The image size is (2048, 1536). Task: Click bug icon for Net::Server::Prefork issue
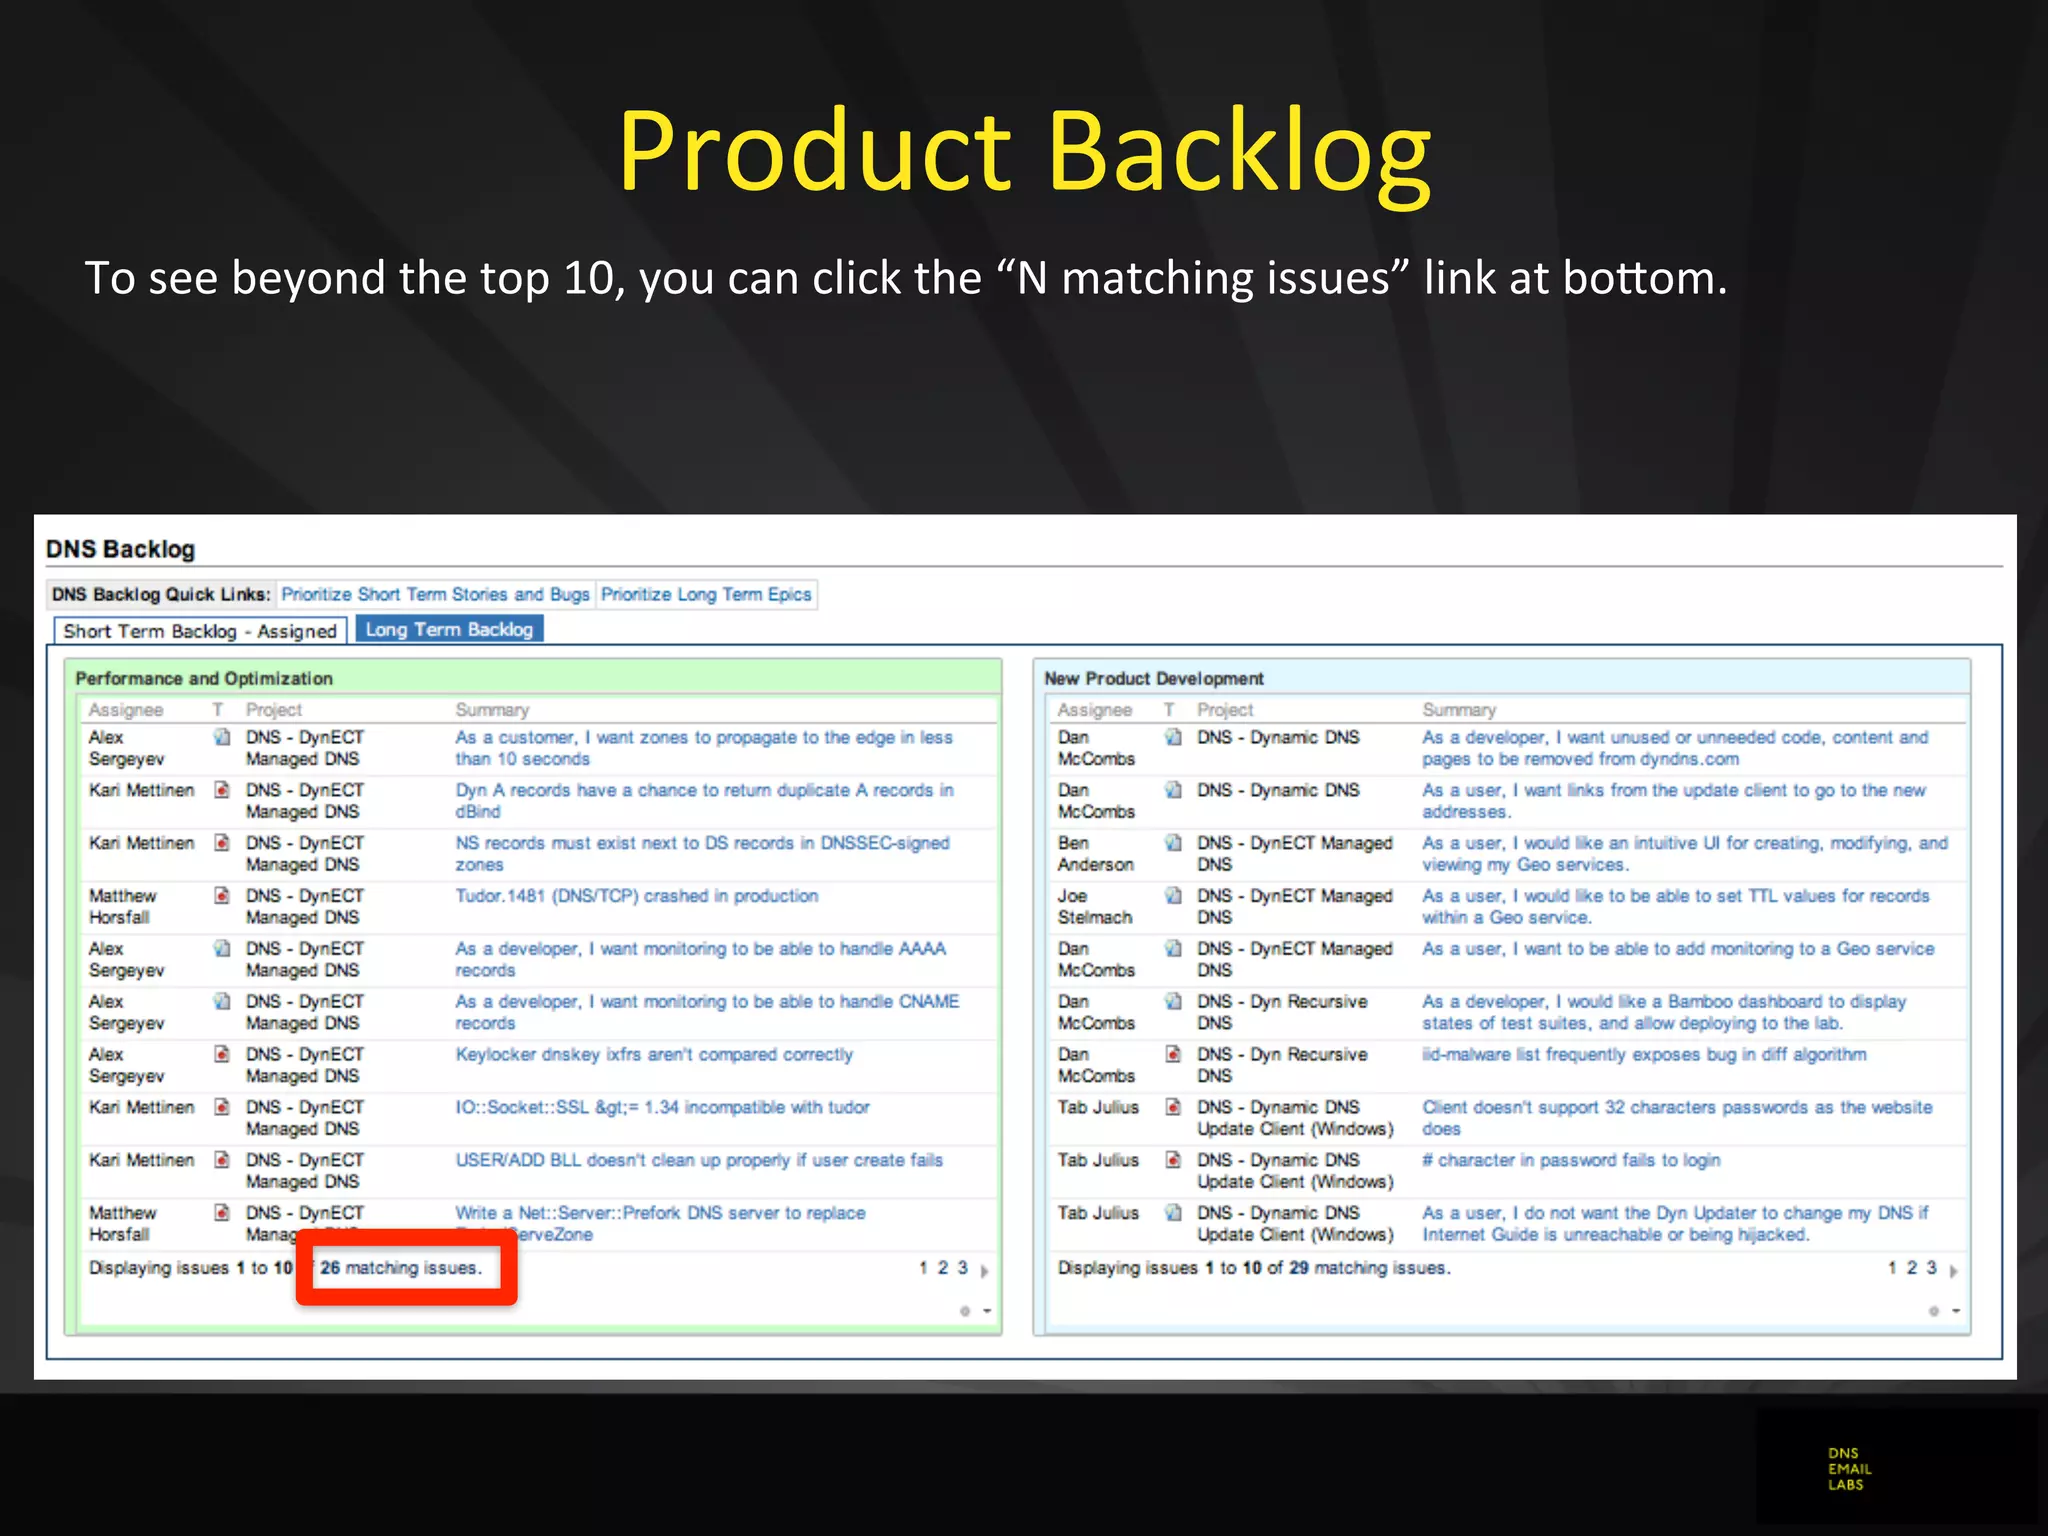(222, 1213)
